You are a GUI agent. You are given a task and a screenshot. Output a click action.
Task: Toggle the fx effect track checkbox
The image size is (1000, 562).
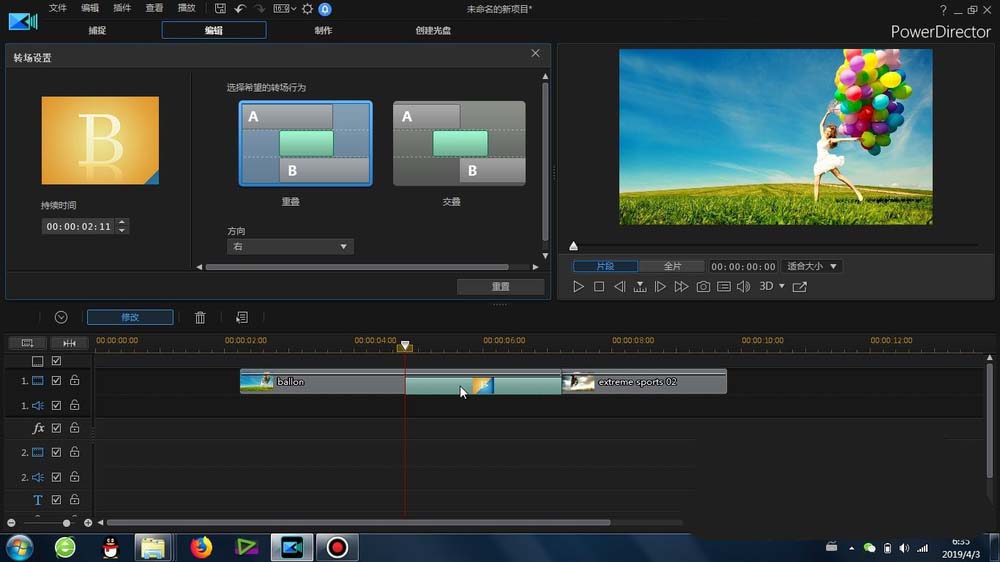pyautogui.click(x=56, y=428)
